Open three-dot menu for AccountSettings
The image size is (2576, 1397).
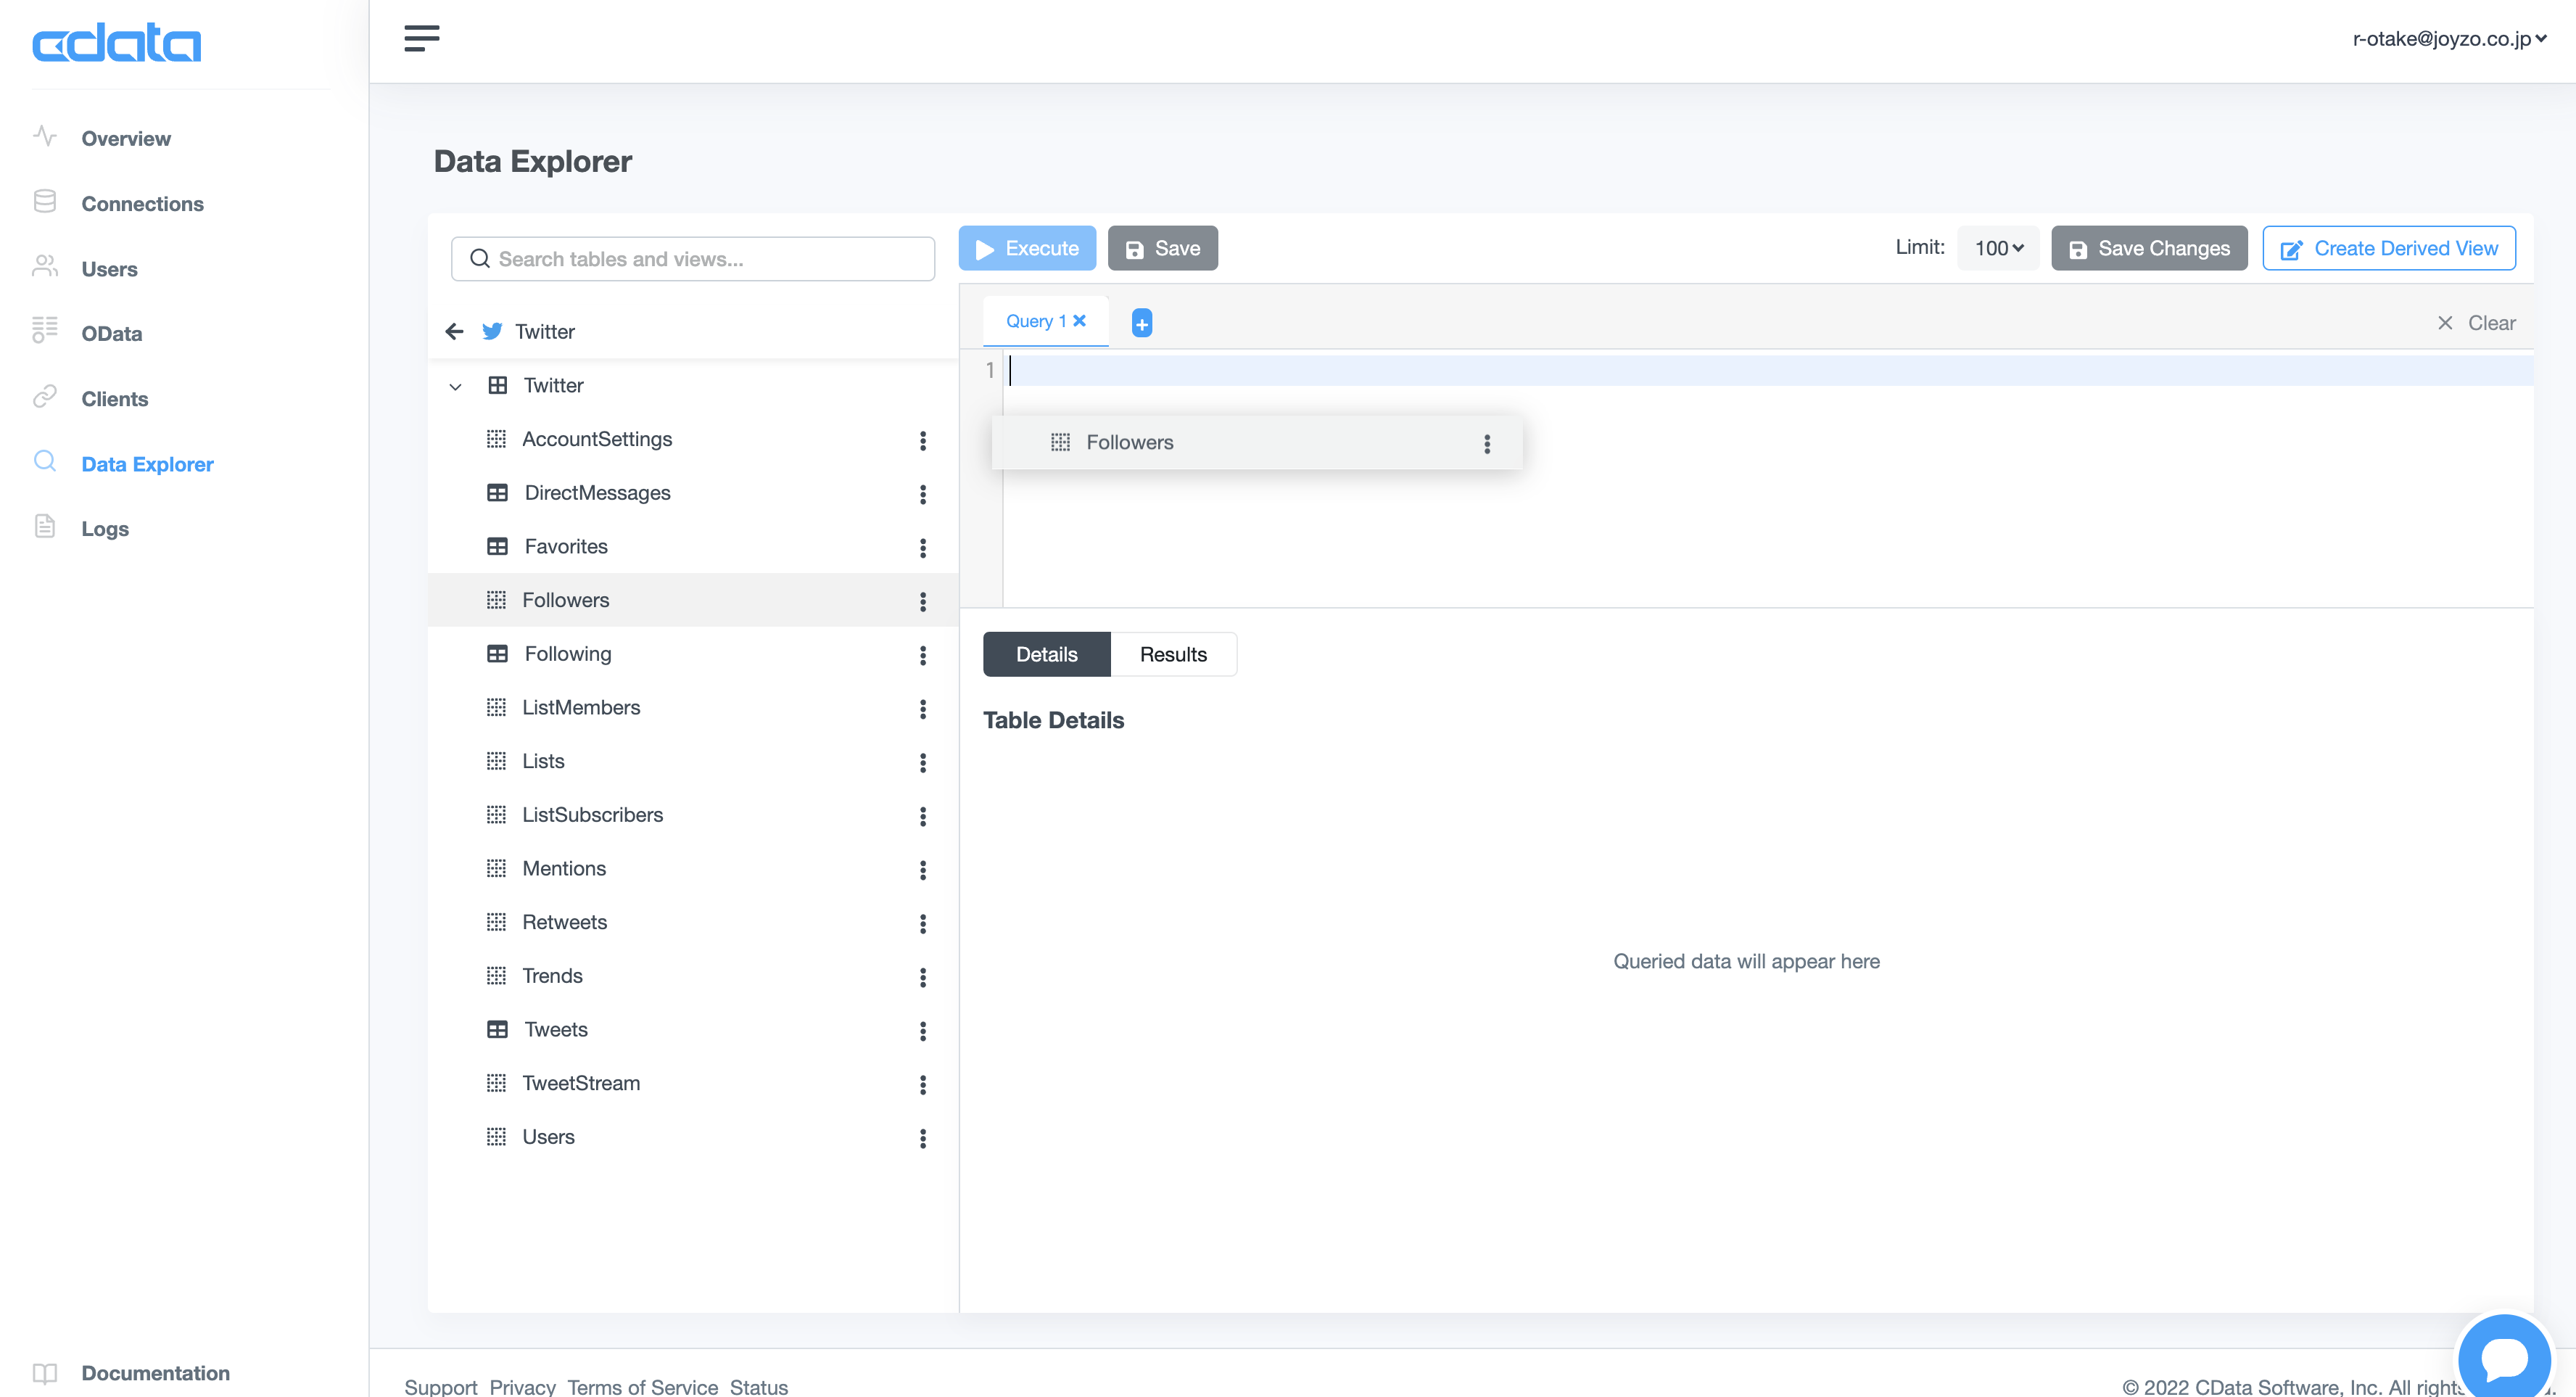click(922, 440)
